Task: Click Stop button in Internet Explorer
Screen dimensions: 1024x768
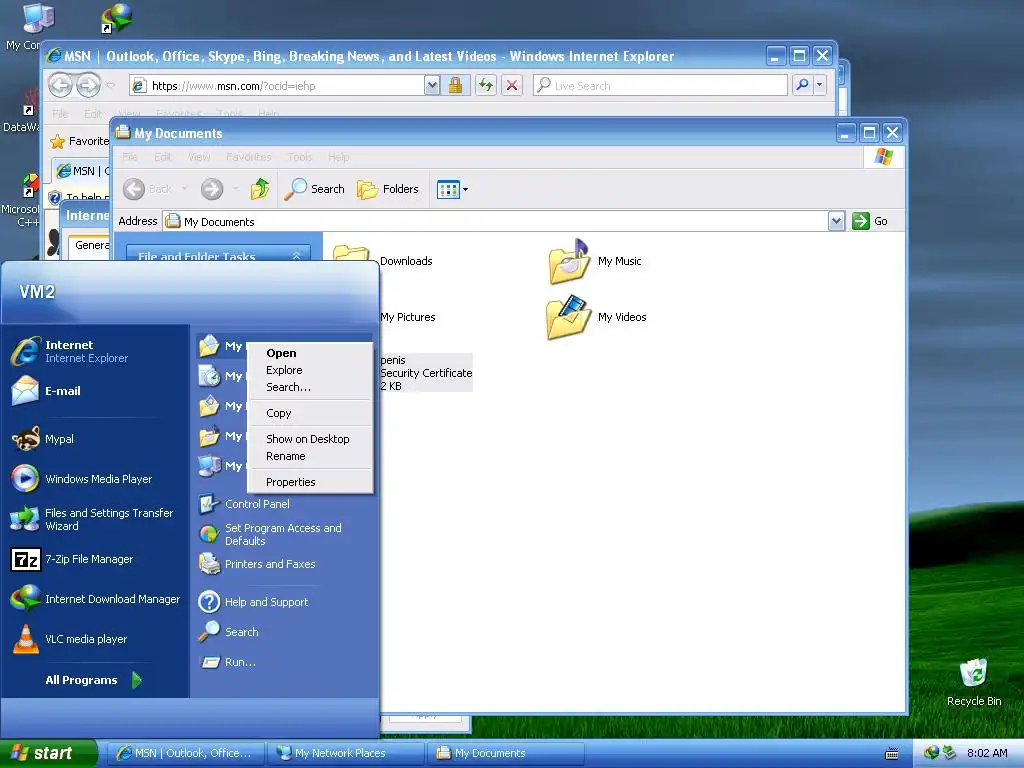Action: 512,86
